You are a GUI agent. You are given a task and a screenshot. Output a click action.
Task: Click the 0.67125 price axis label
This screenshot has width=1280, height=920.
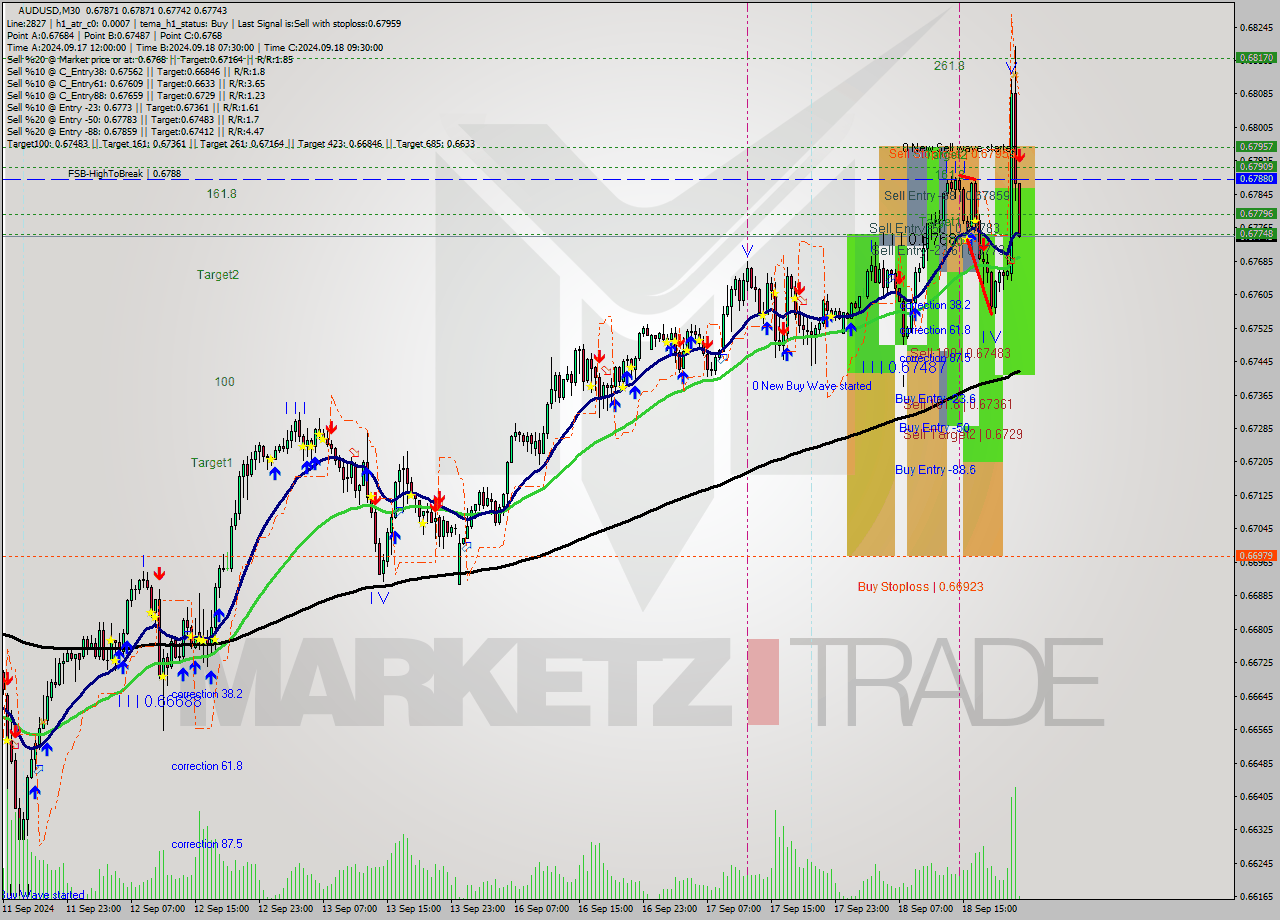pos(1257,495)
